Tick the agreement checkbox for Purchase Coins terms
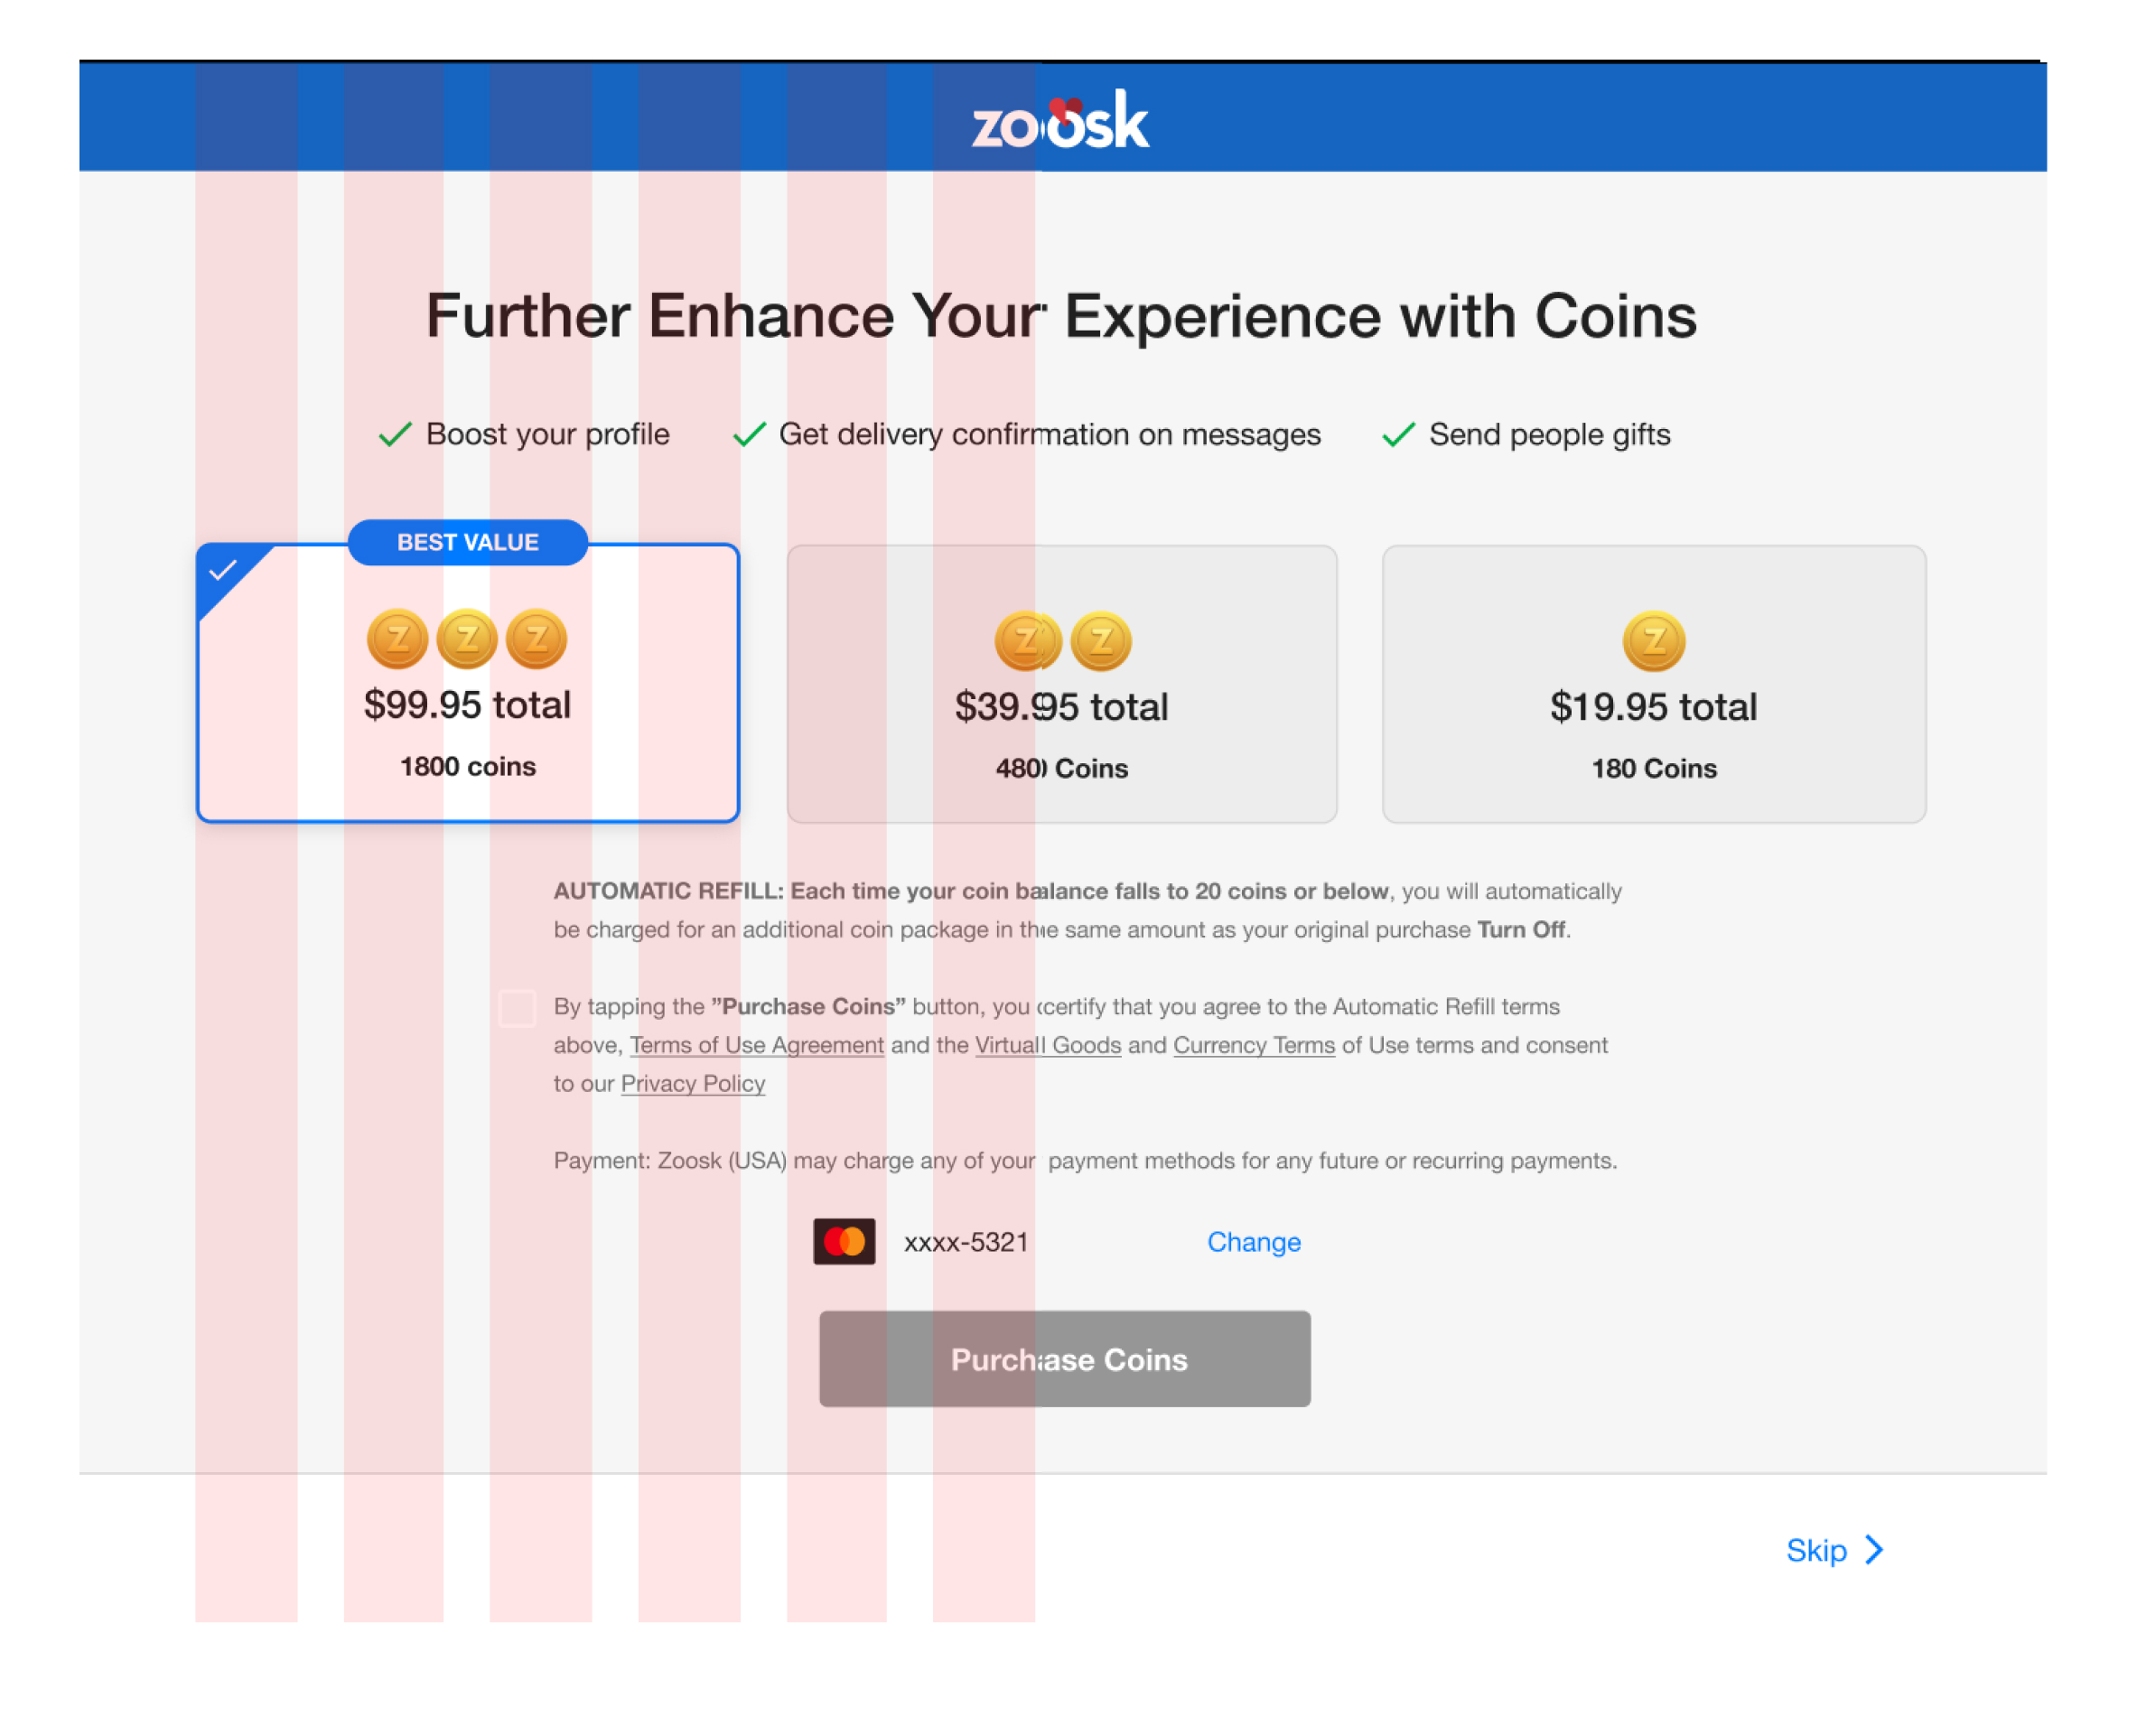Viewport: 2137px width, 1736px height. [517, 1008]
